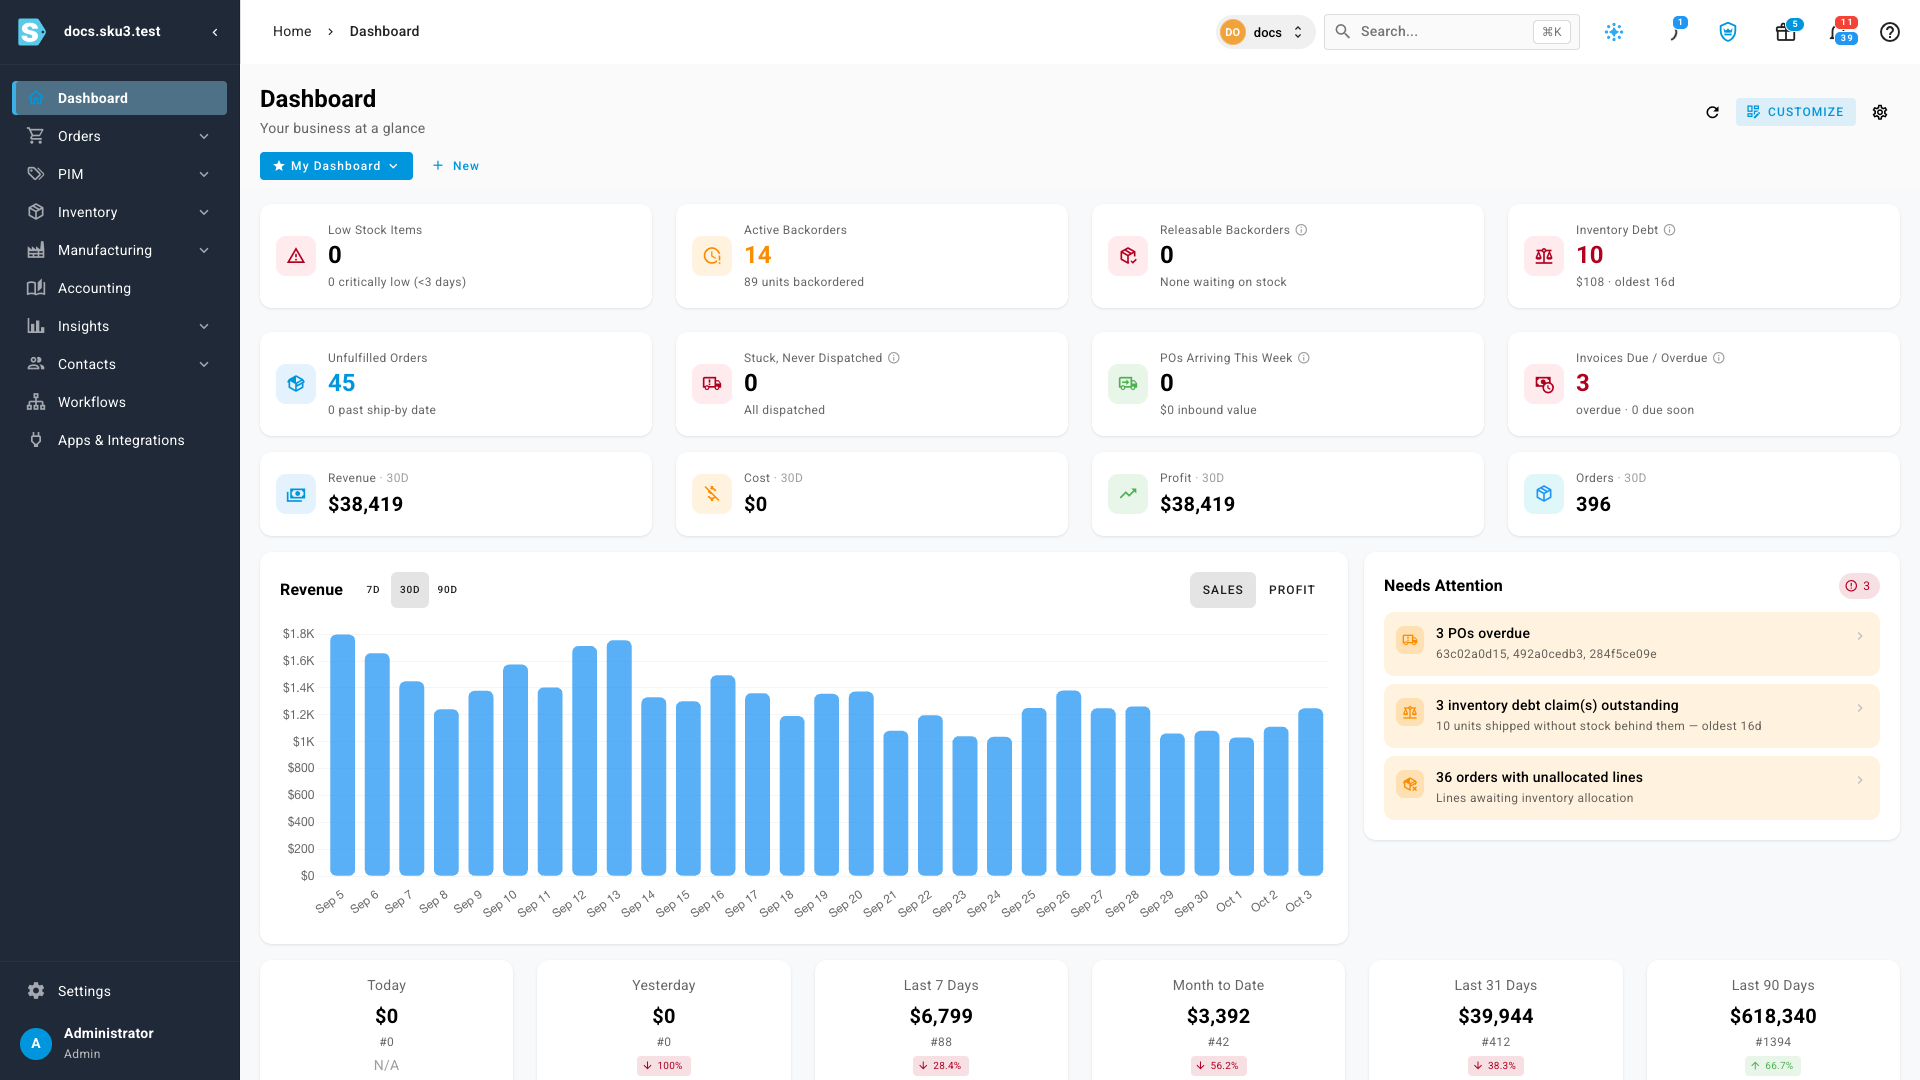Go to Accounting in sidebar
1920x1080 pixels.
point(119,288)
